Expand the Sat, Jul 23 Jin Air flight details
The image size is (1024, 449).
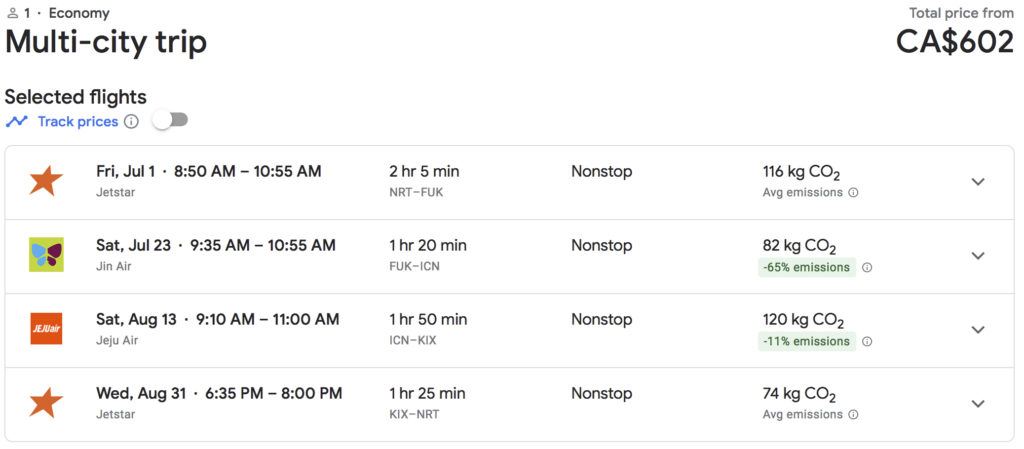tap(978, 255)
